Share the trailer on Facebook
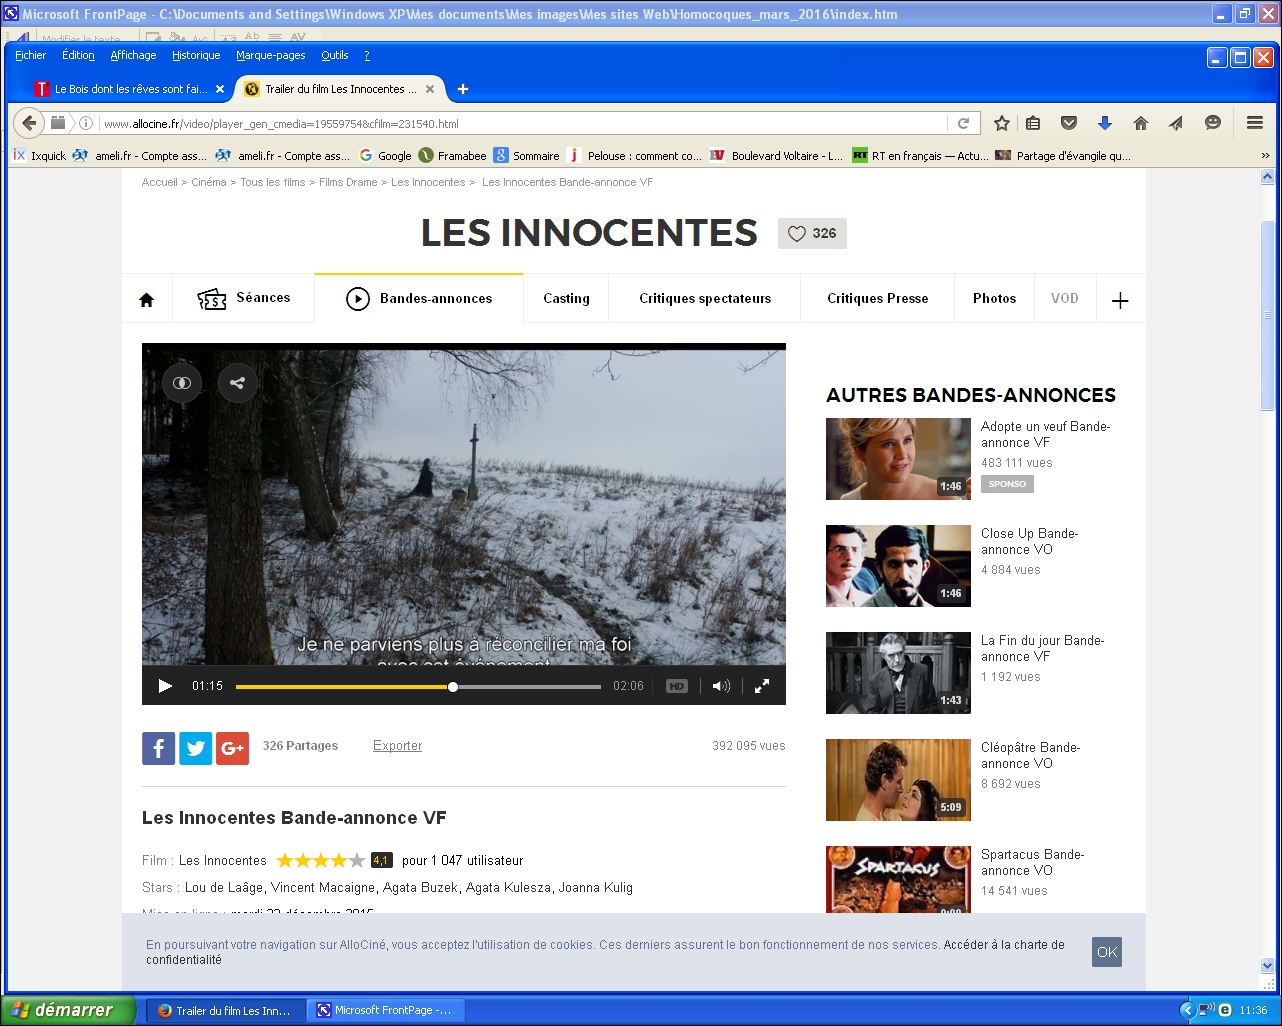The image size is (1282, 1026). [x=158, y=748]
